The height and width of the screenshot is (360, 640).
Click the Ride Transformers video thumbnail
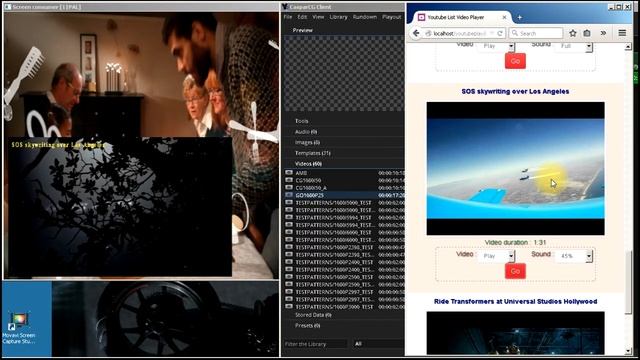(x=516, y=333)
